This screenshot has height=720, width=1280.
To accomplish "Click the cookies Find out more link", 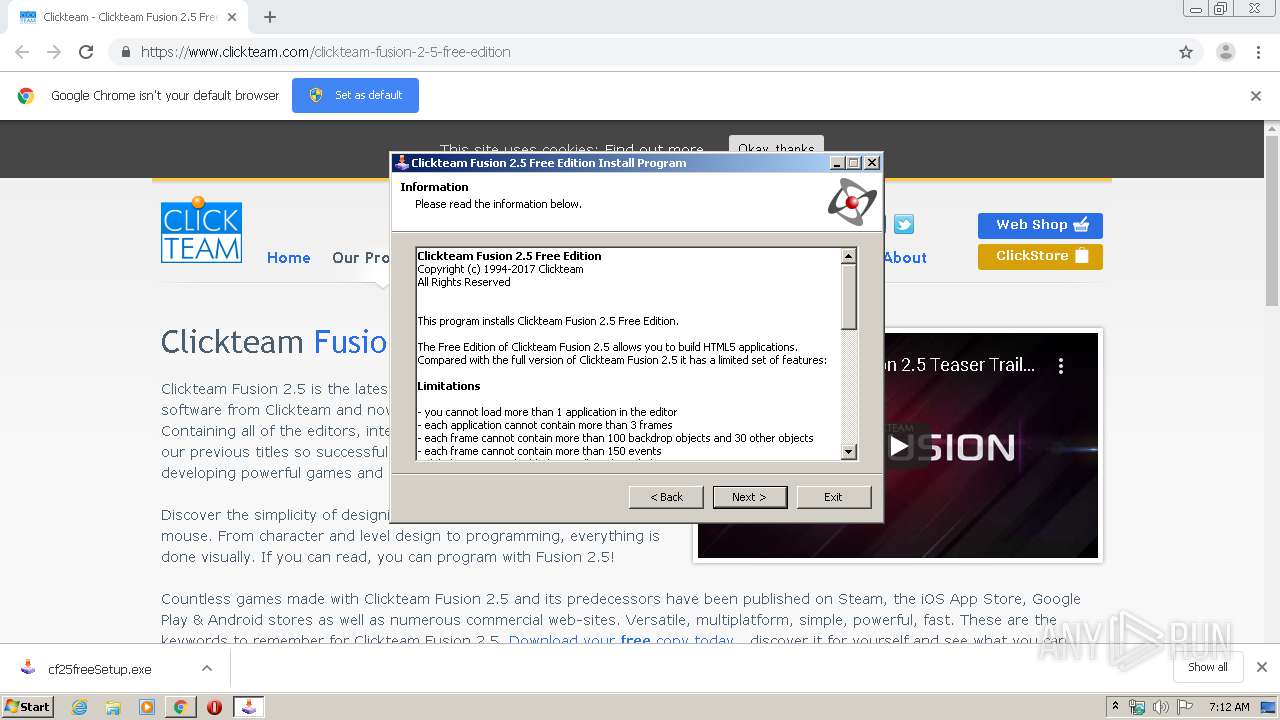I will tap(654, 150).
